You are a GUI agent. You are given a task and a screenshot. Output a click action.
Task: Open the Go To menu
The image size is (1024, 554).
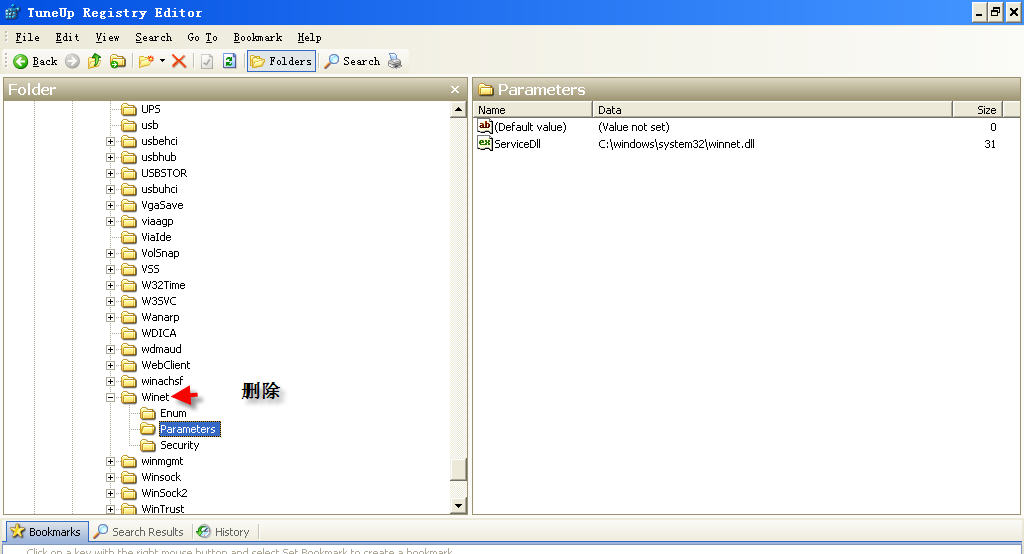[202, 37]
